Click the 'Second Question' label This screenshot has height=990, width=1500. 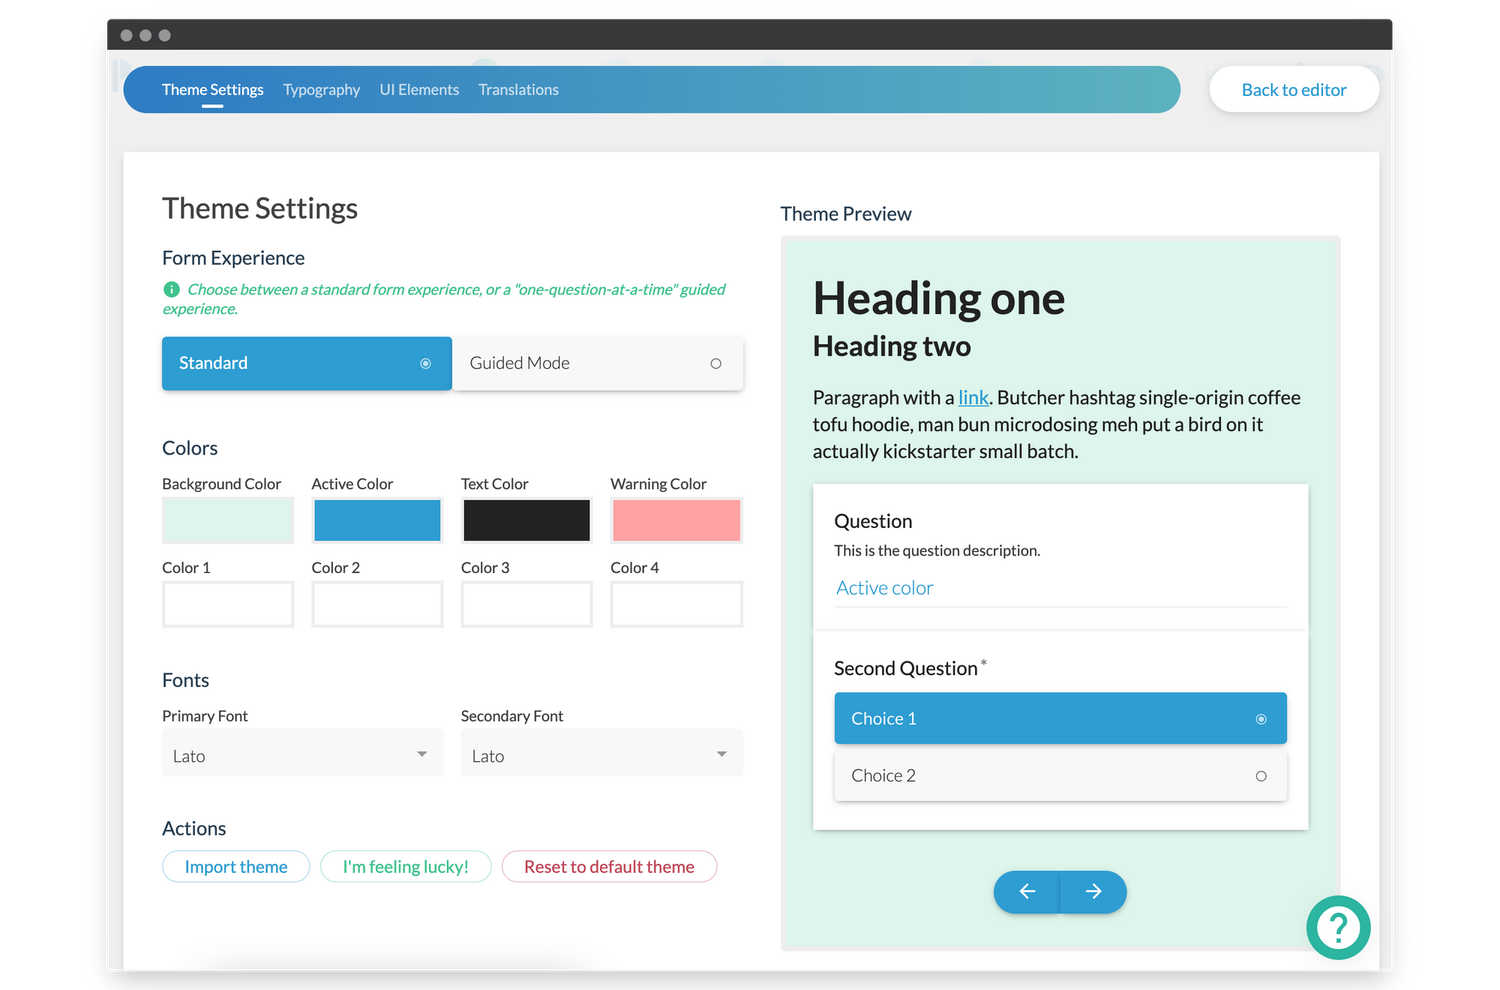[x=906, y=668]
